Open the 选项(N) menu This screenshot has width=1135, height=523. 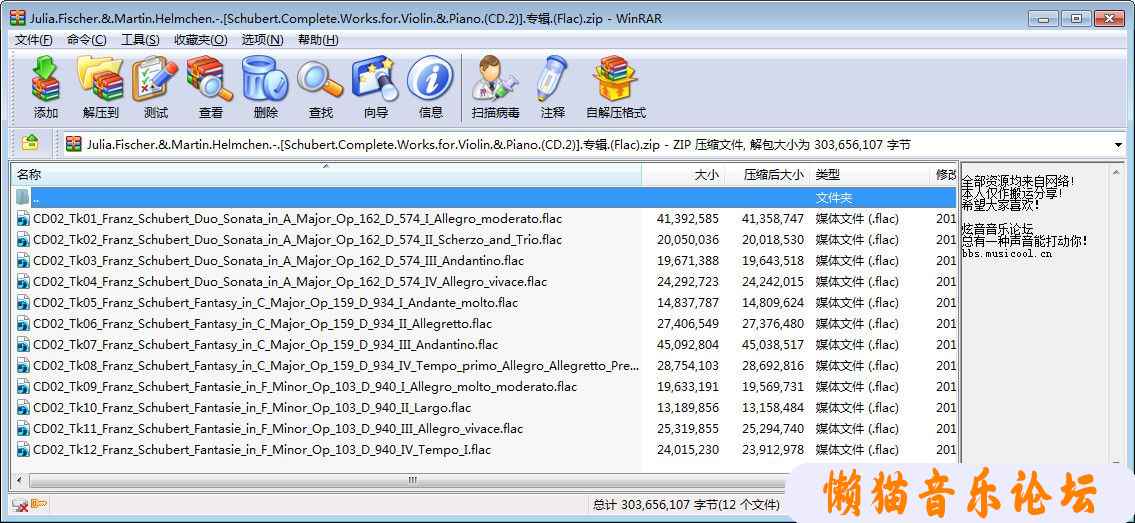point(262,40)
